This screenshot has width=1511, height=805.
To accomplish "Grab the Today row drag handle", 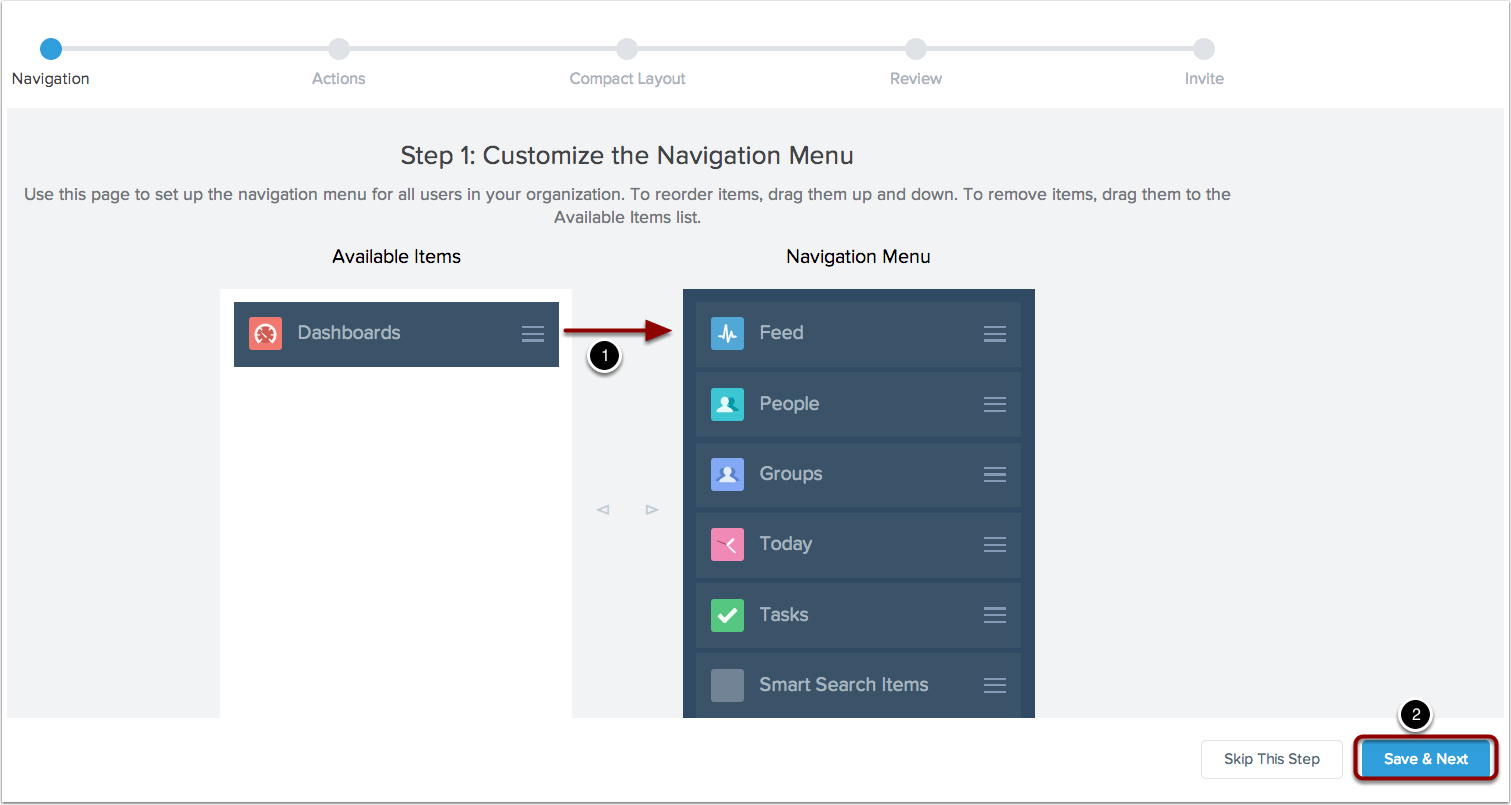I will coord(995,545).
